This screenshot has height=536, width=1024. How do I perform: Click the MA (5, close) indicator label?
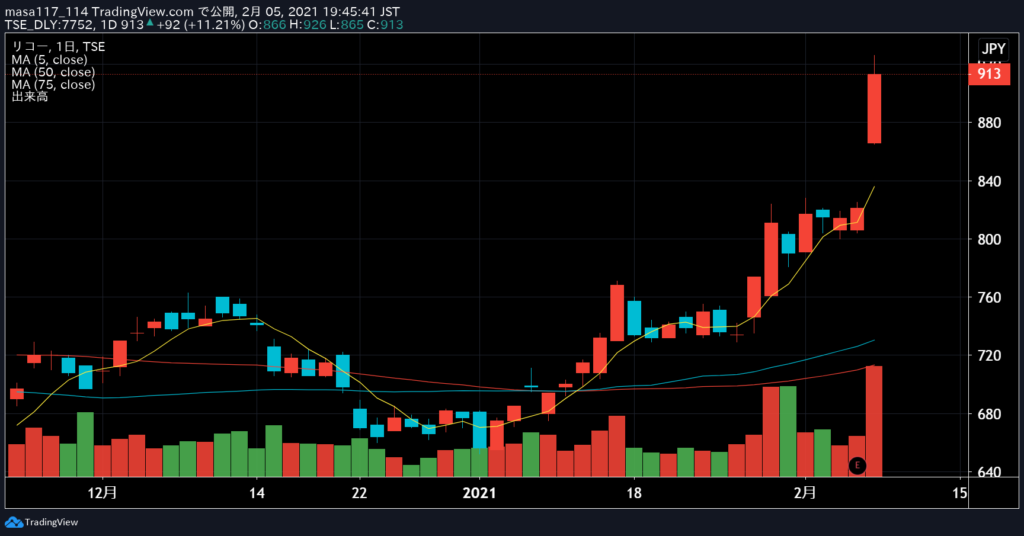(49, 59)
